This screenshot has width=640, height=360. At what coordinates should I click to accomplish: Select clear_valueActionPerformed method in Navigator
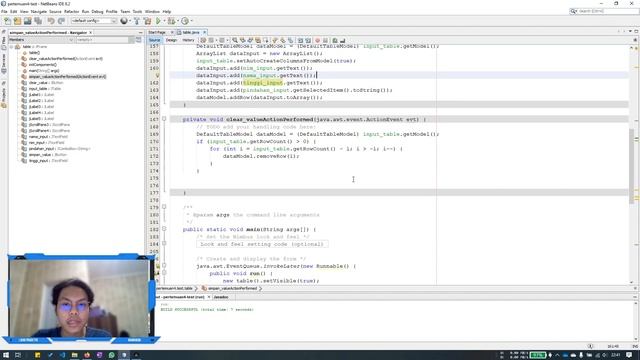click(x=65, y=59)
